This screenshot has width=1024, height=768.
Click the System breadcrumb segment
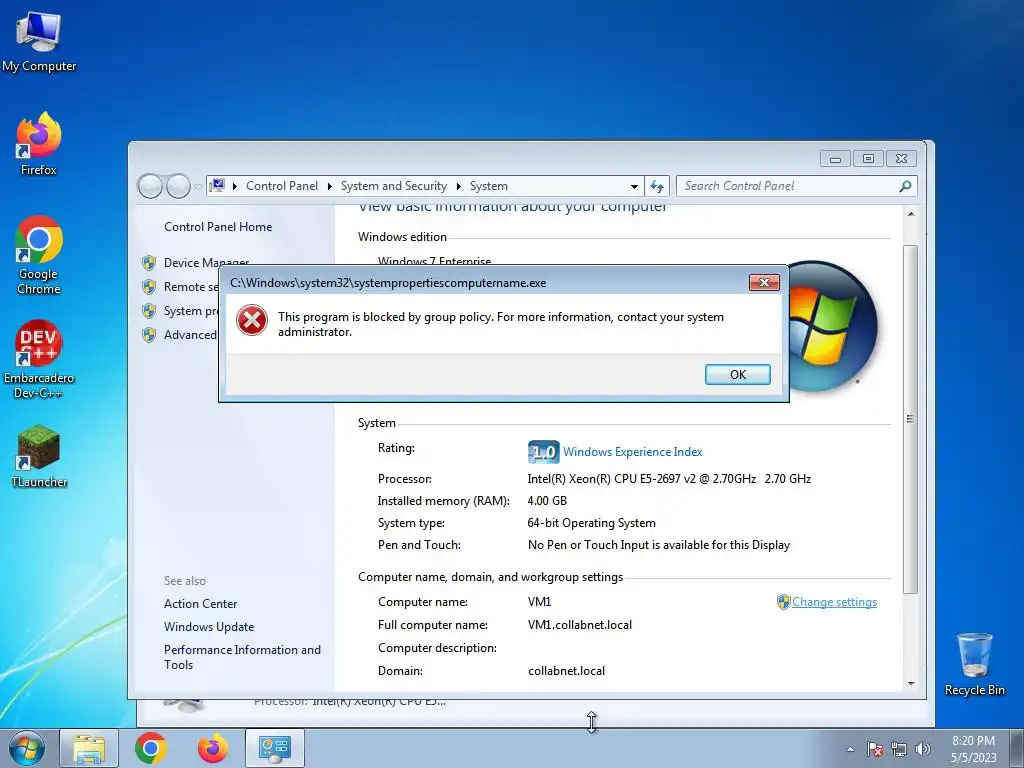[488, 186]
